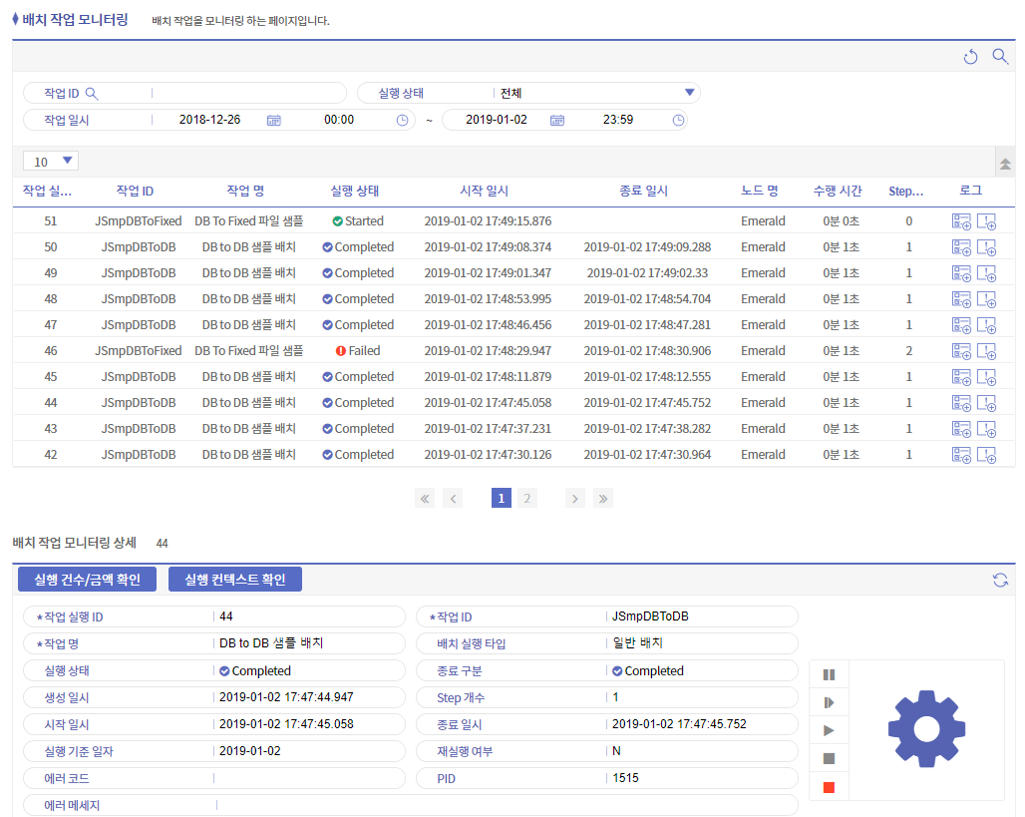Sort by 작업 명 column header
The image size is (1025, 817).
pos(245,191)
